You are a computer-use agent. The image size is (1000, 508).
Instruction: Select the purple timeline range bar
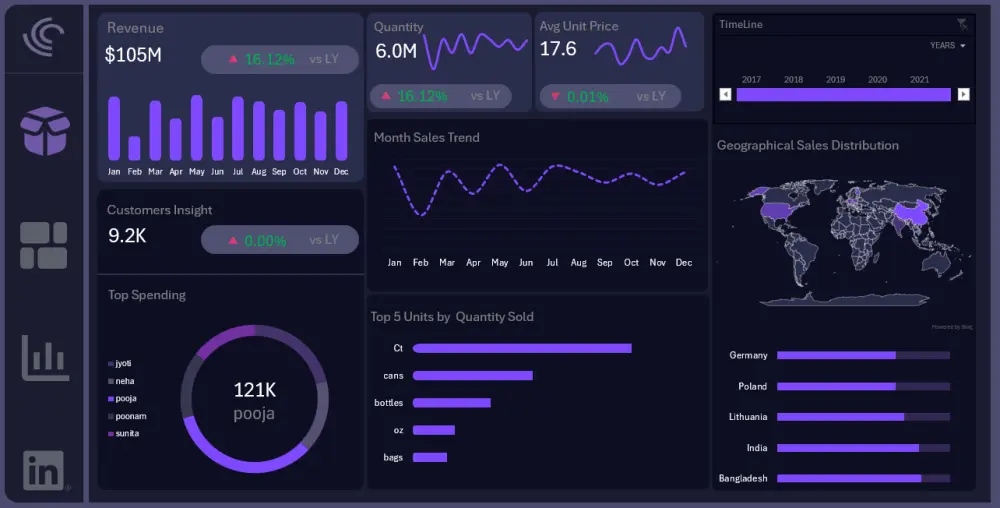843,94
